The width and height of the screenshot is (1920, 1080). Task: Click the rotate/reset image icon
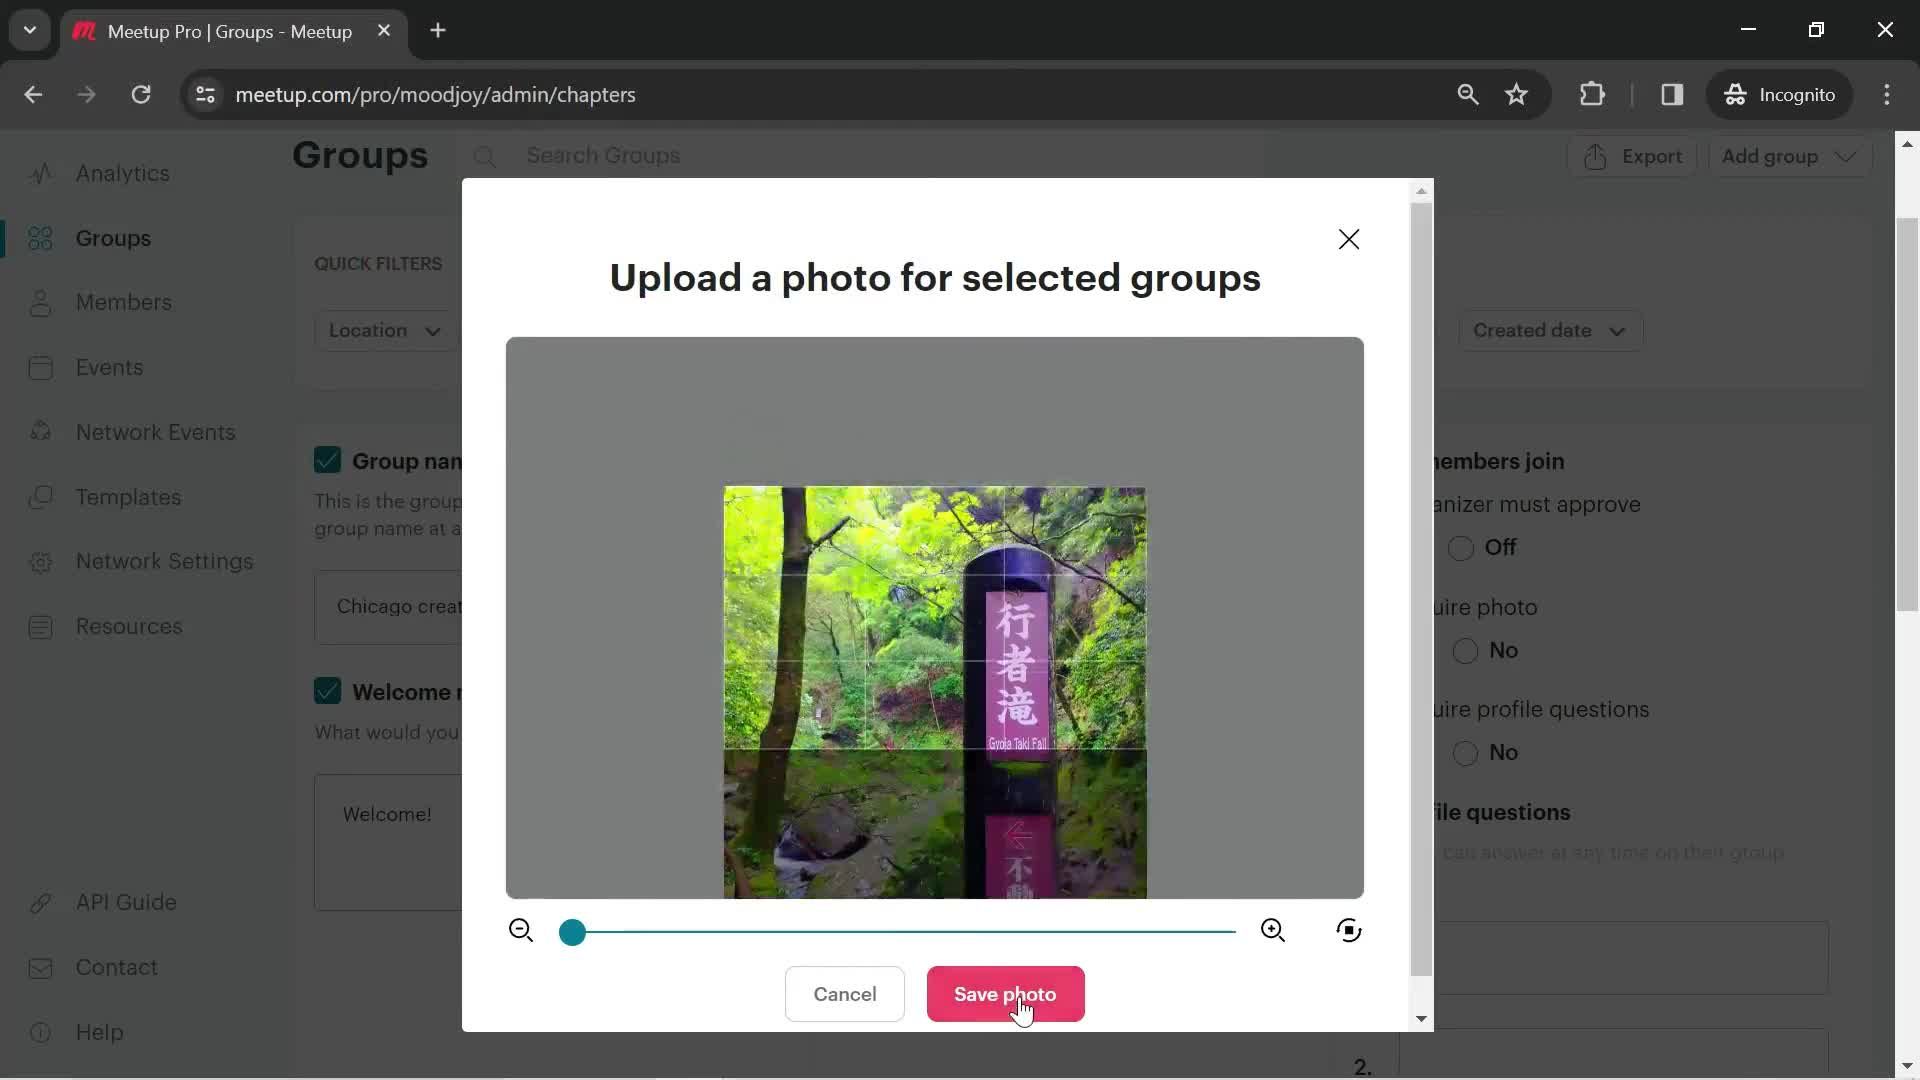tap(1349, 931)
